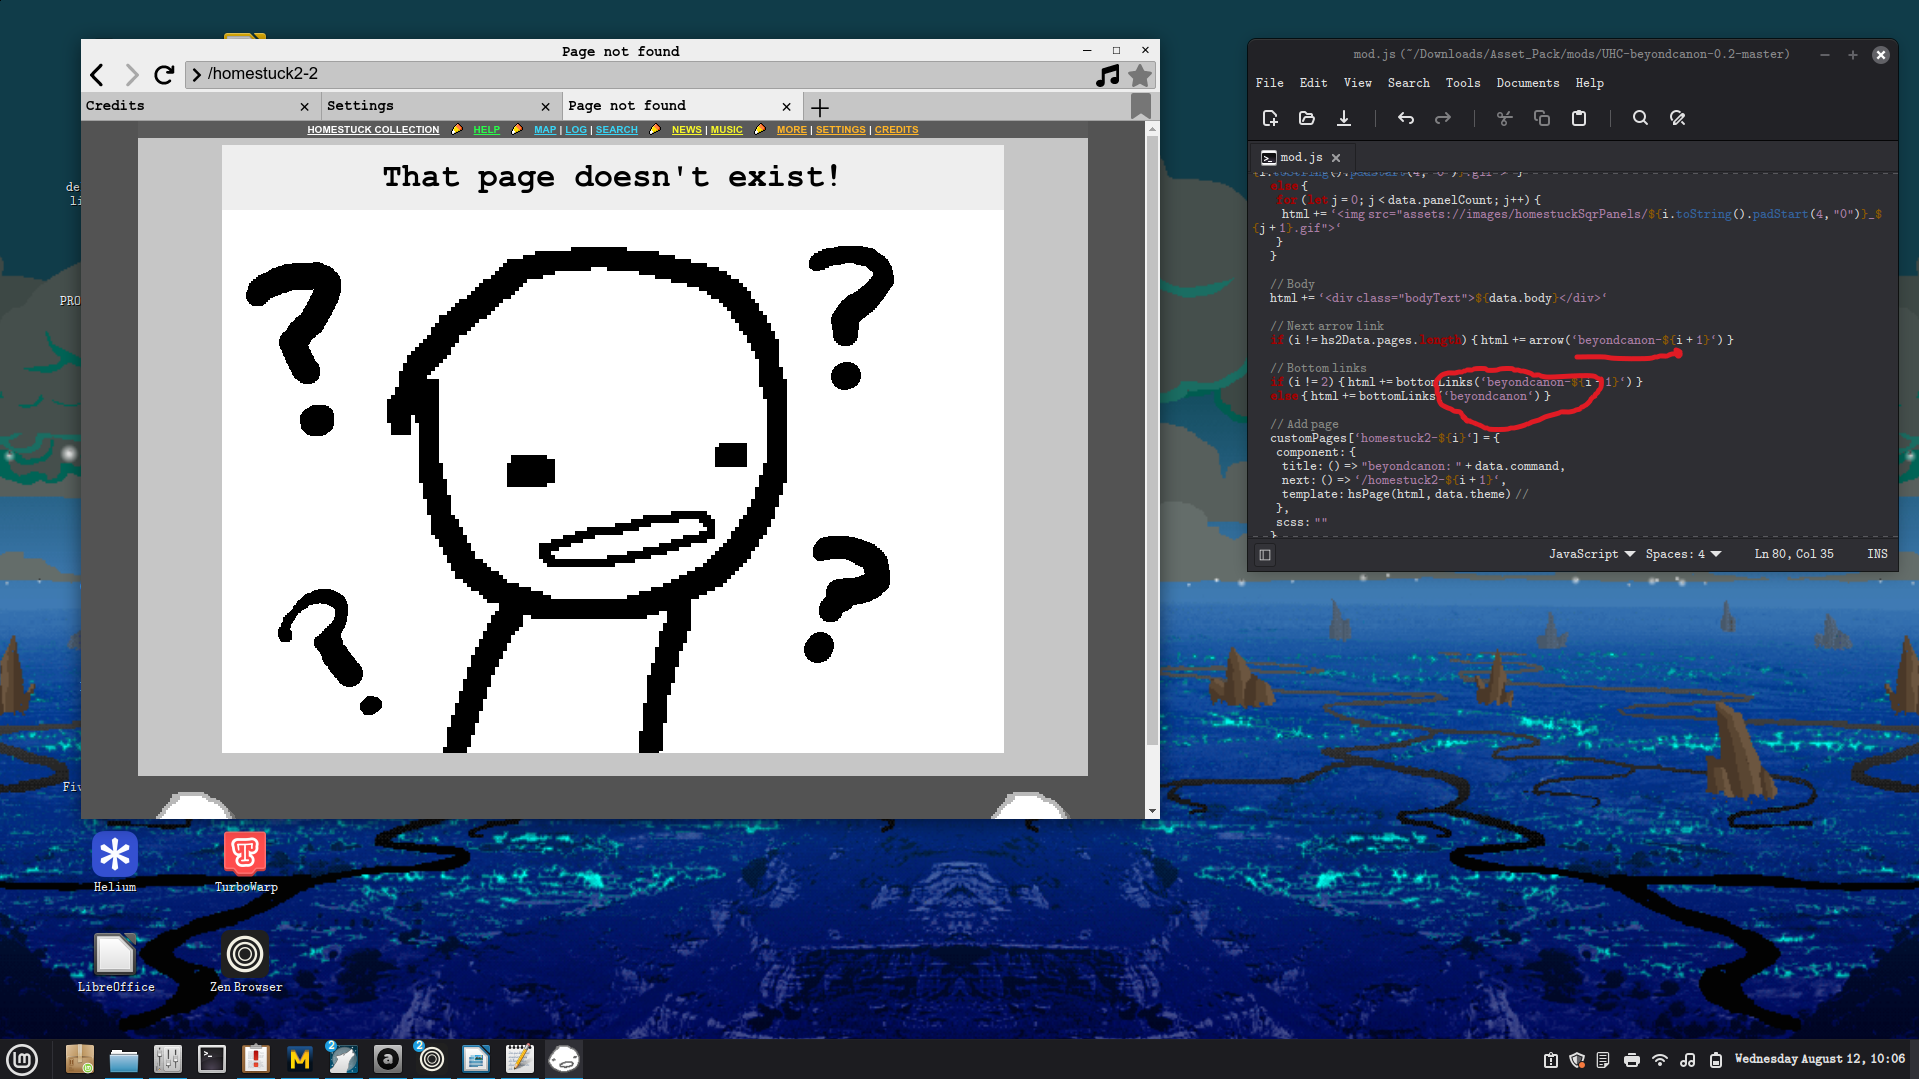1919x1079 pixels.
Task: Open find with the magnifier toolbar icon
Action: coord(1640,118)
